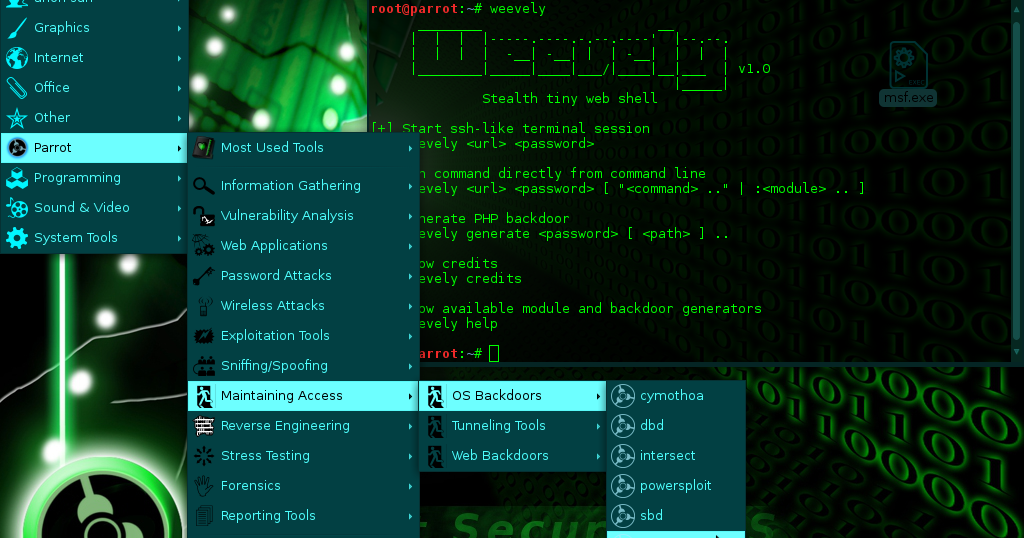Open the Sniffing/Spoofing menu entry
Viewport: 1024px width, 538px height.
point(303,366)
